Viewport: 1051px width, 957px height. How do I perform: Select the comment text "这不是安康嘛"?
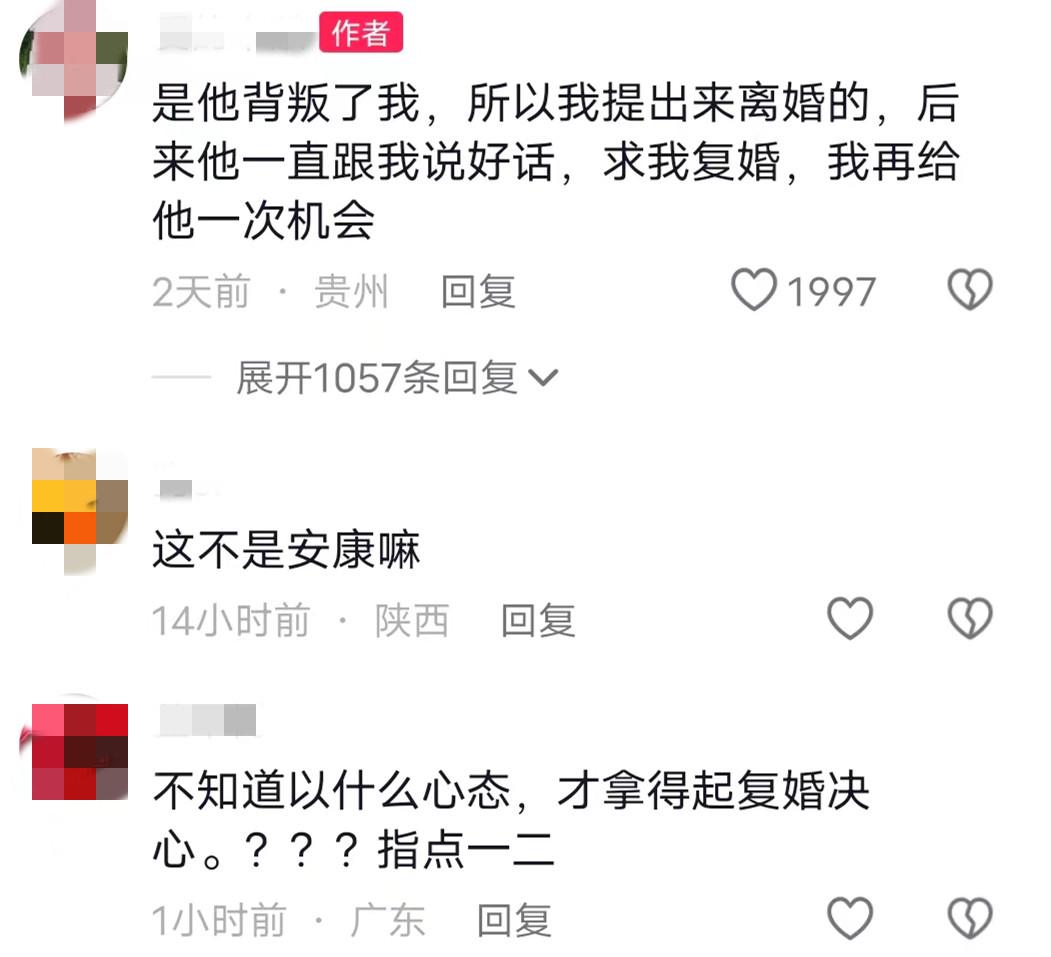point(286,550)
